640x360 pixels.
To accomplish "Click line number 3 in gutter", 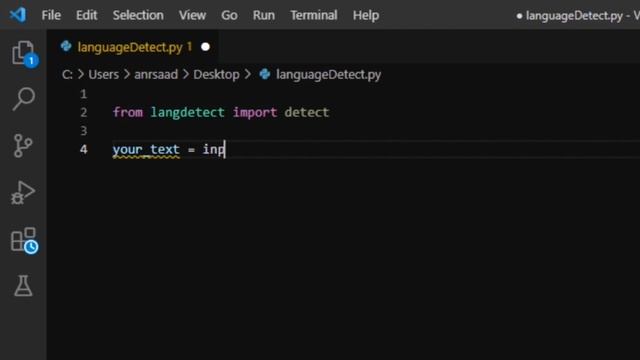I will [x=84, y=131].
